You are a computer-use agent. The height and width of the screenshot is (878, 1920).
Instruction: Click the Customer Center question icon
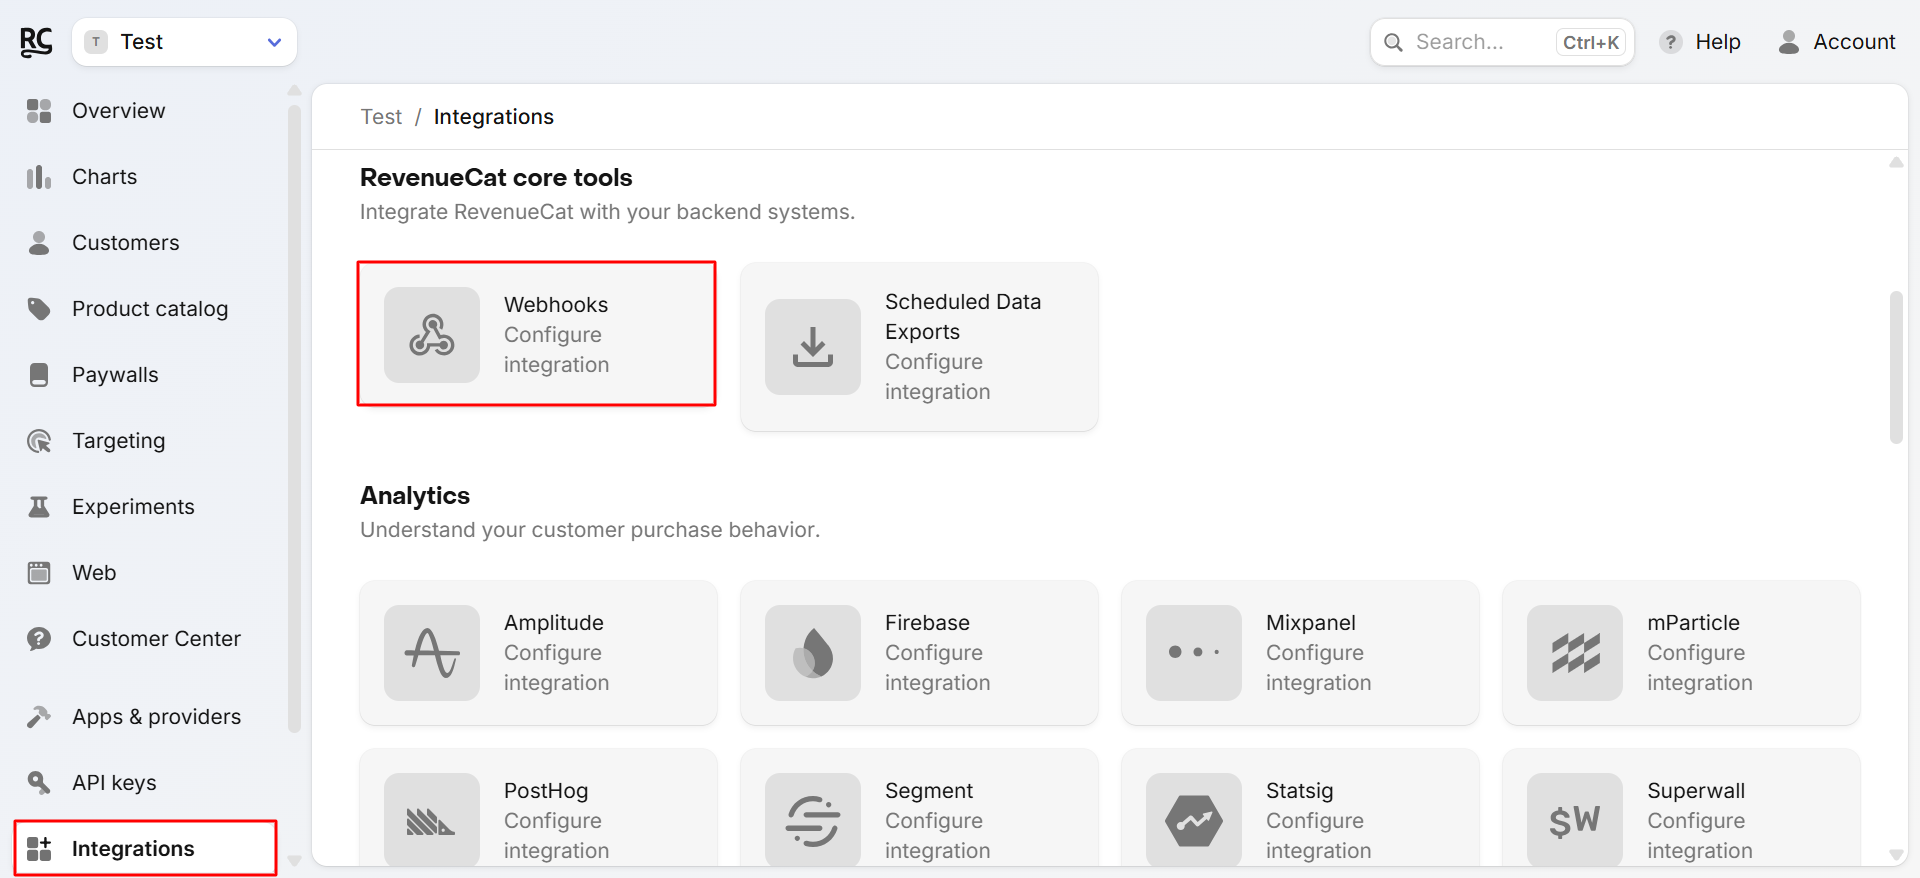(39, 639)
